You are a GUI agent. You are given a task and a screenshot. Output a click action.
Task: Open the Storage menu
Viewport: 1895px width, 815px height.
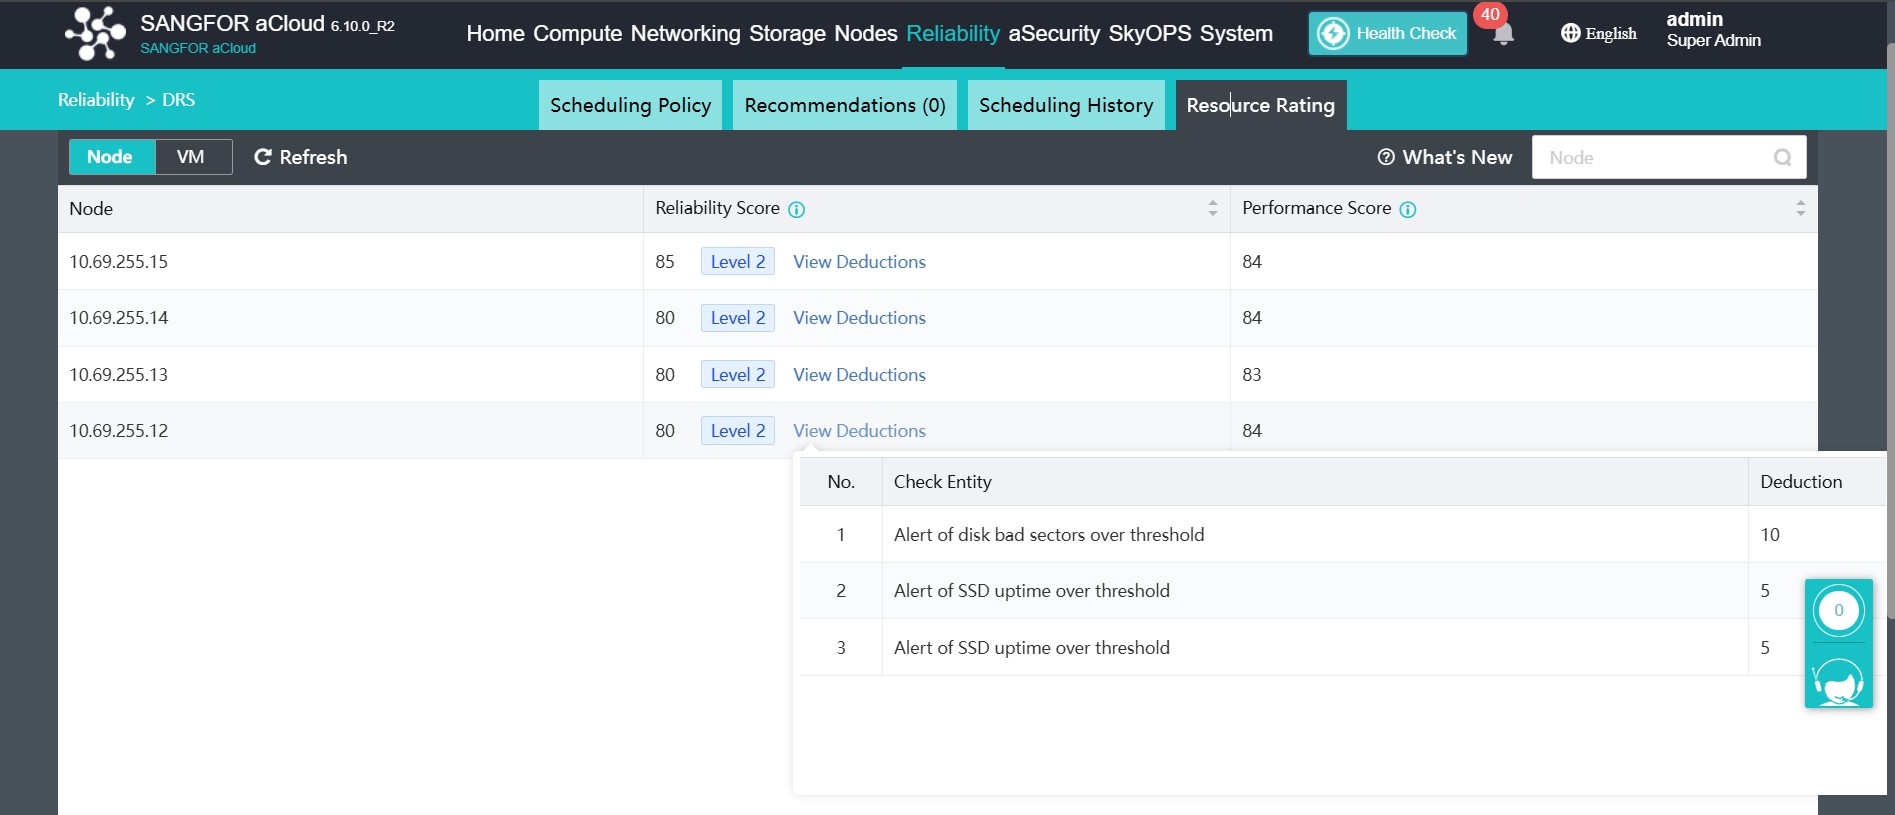click(x=787, y=33)
